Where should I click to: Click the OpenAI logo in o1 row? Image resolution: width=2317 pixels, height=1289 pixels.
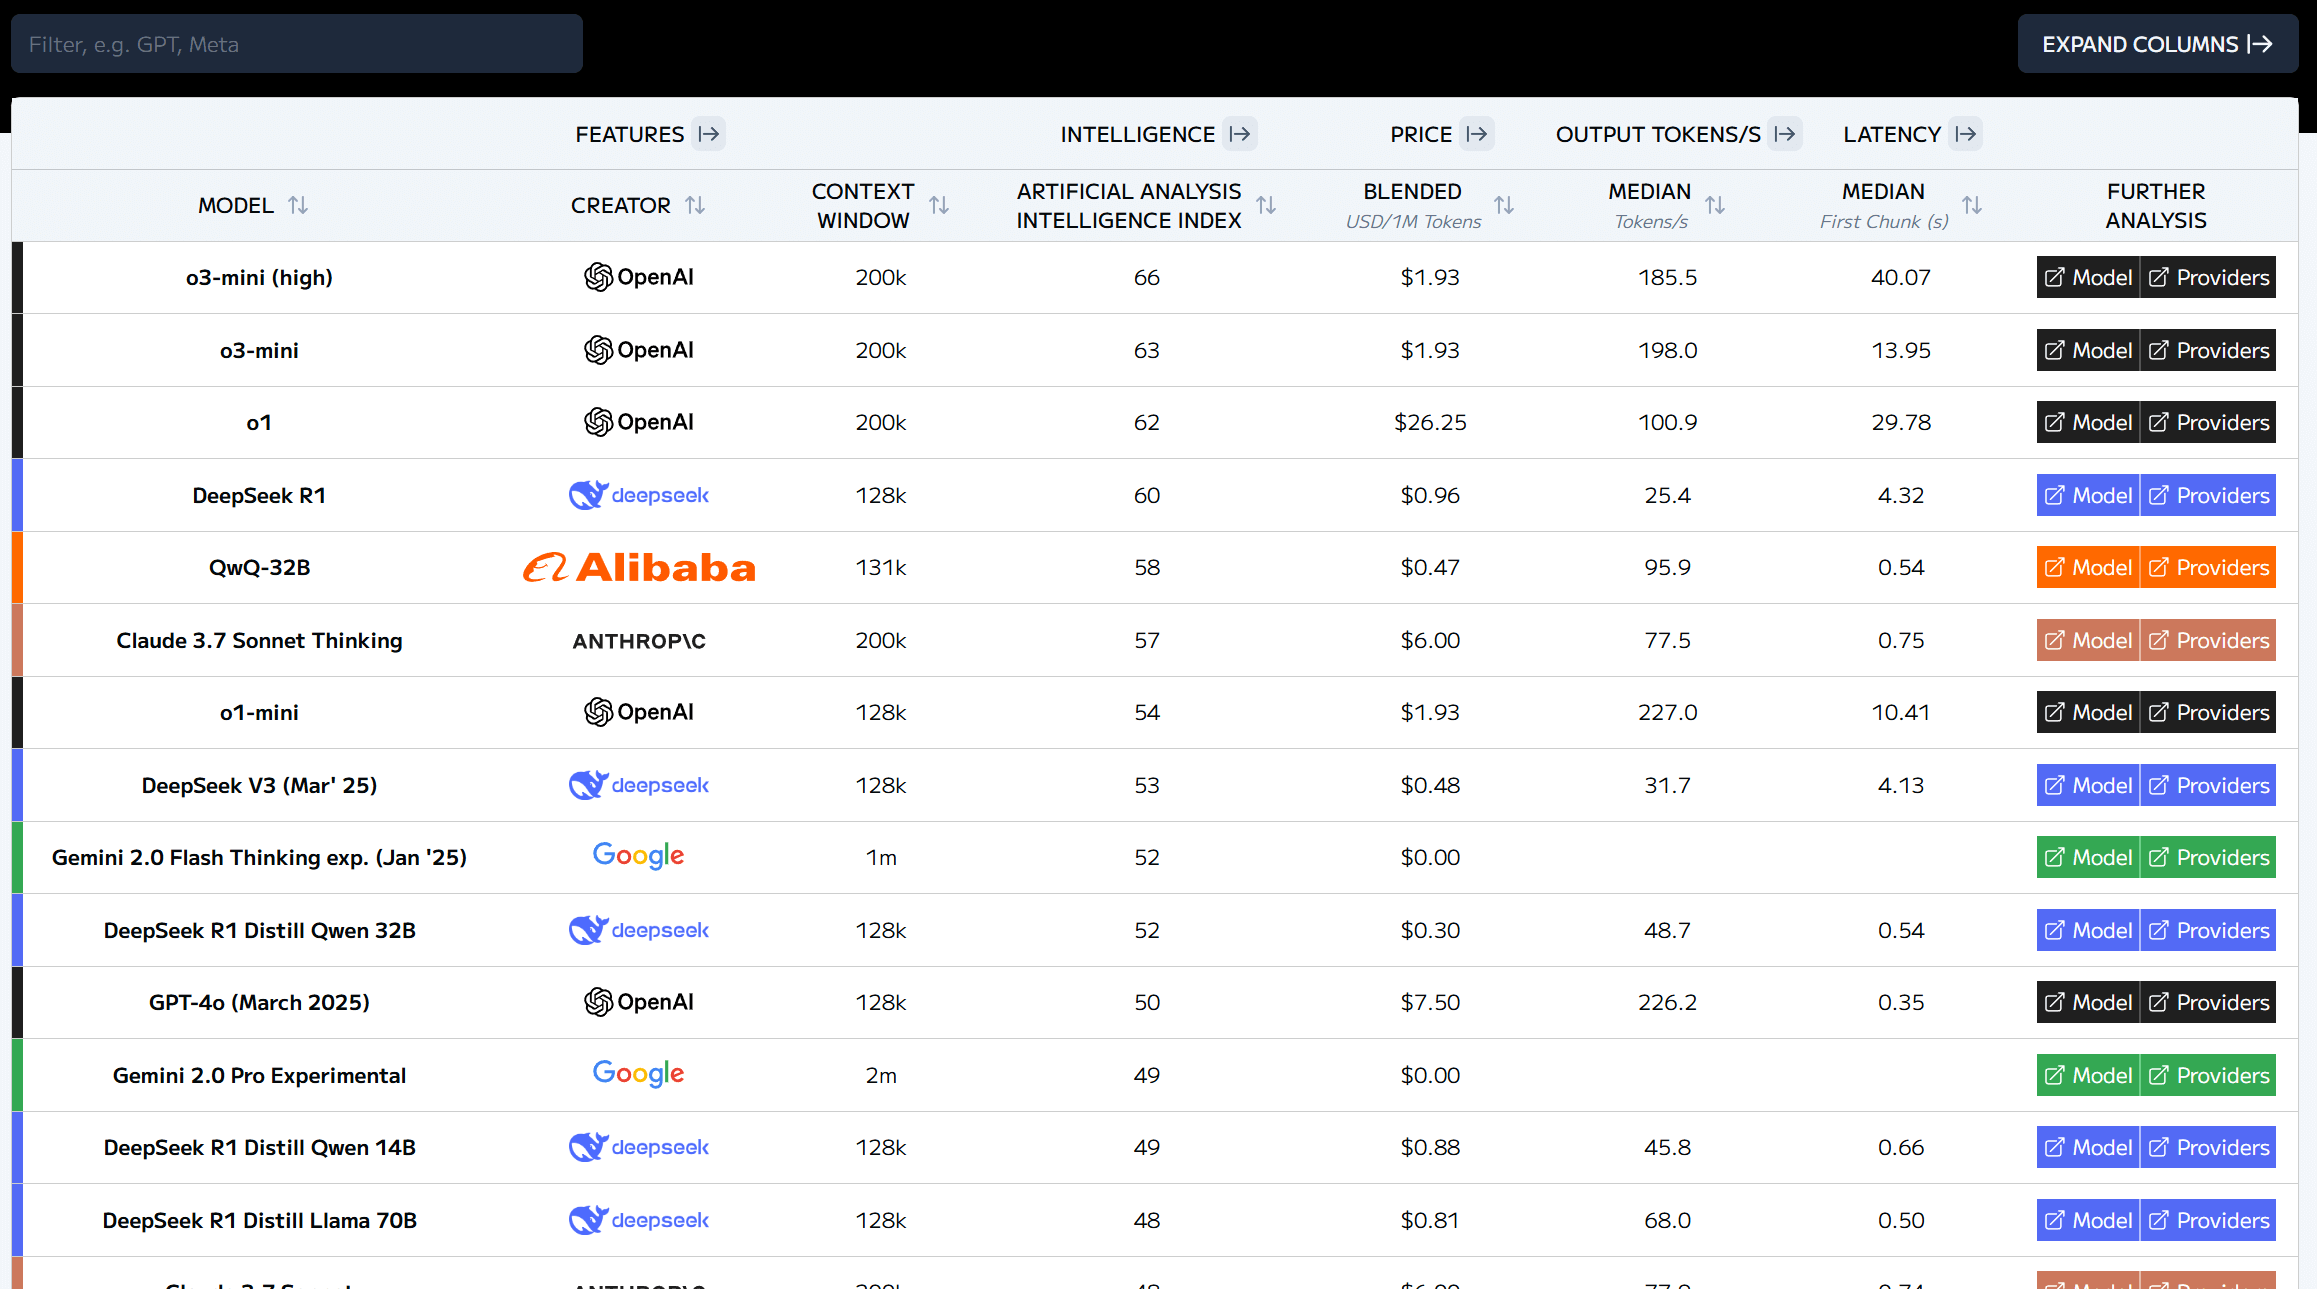click(639, 422)
